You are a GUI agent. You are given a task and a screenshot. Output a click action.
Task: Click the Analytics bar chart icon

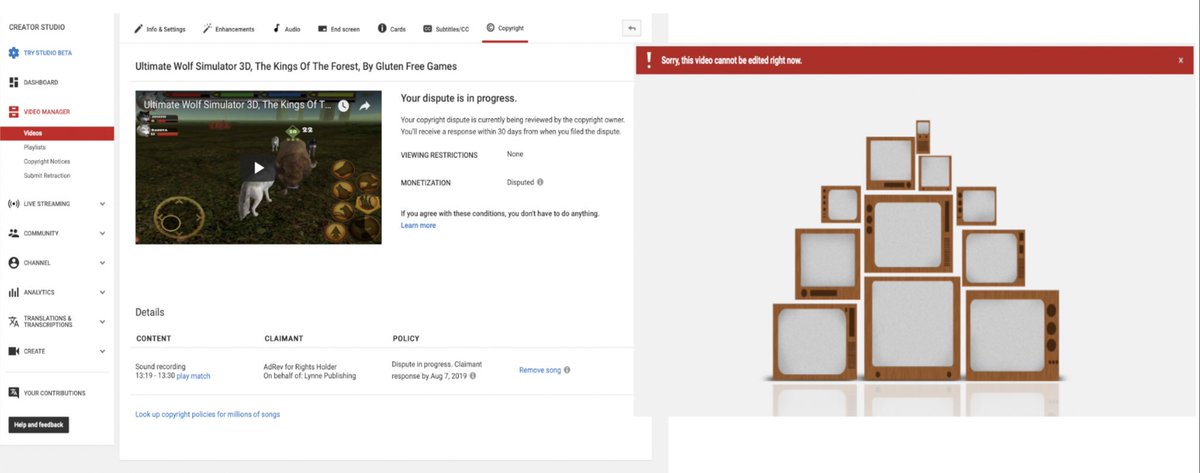pos(14,292)
